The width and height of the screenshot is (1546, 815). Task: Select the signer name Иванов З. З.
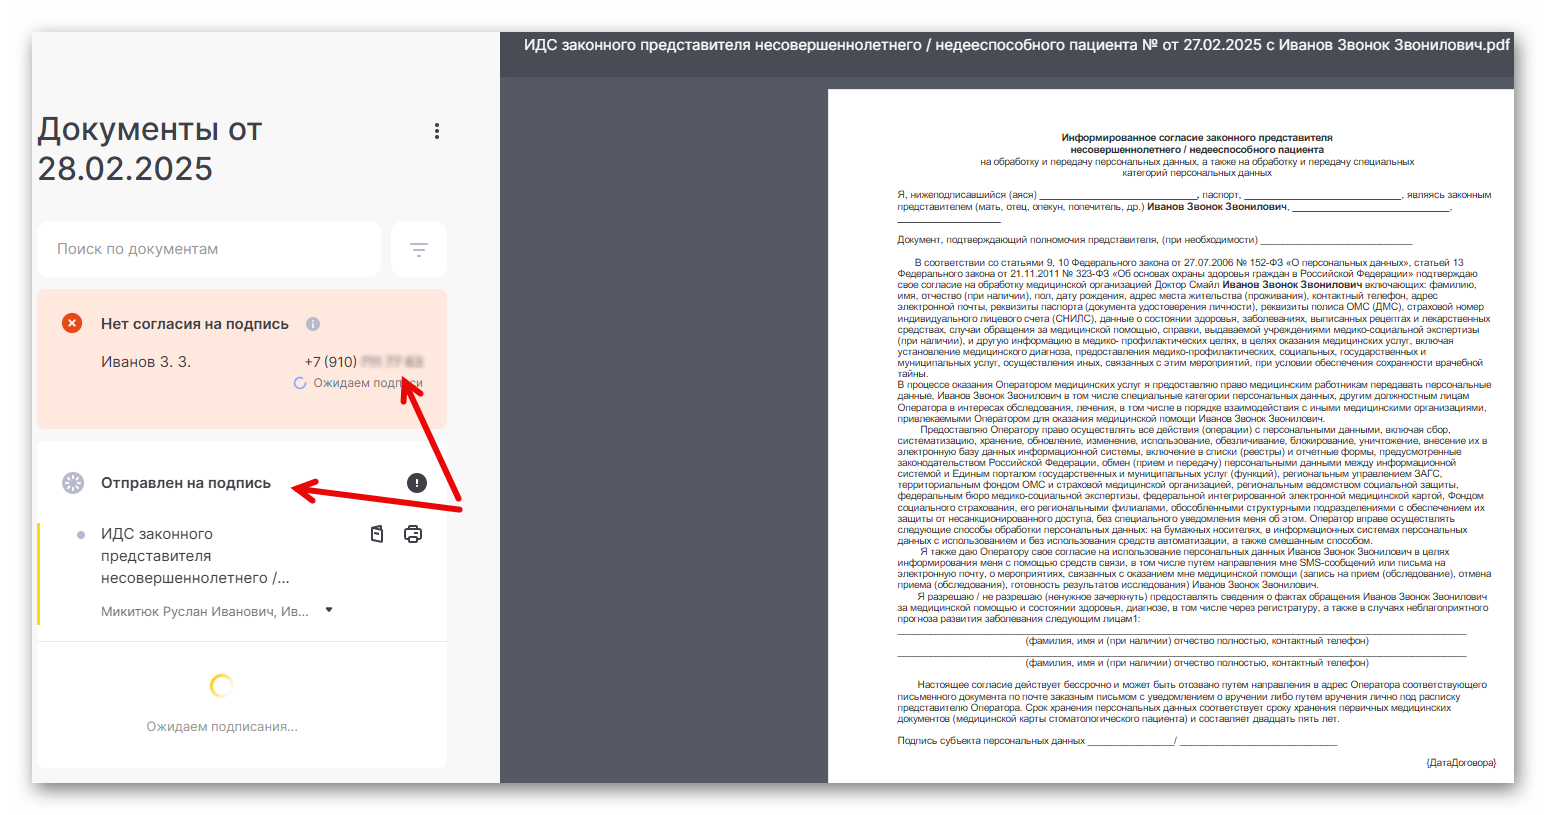pos(146,362)
